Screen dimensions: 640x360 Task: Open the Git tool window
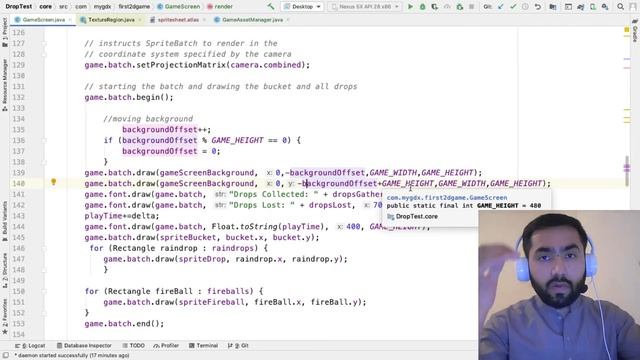tap(238, 346)
